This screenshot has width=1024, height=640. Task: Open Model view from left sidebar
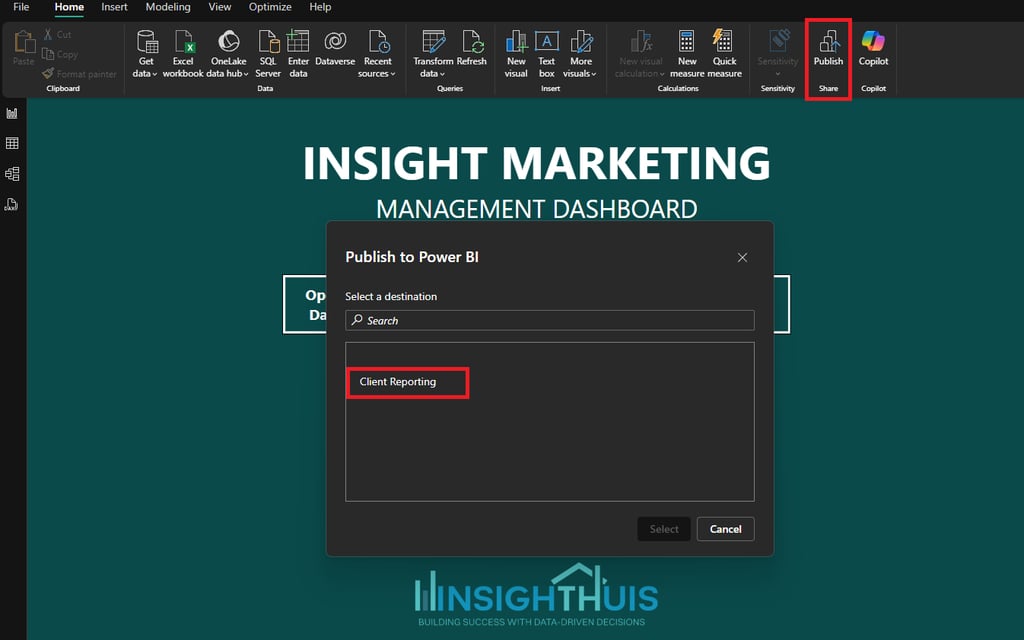point(12,174)
